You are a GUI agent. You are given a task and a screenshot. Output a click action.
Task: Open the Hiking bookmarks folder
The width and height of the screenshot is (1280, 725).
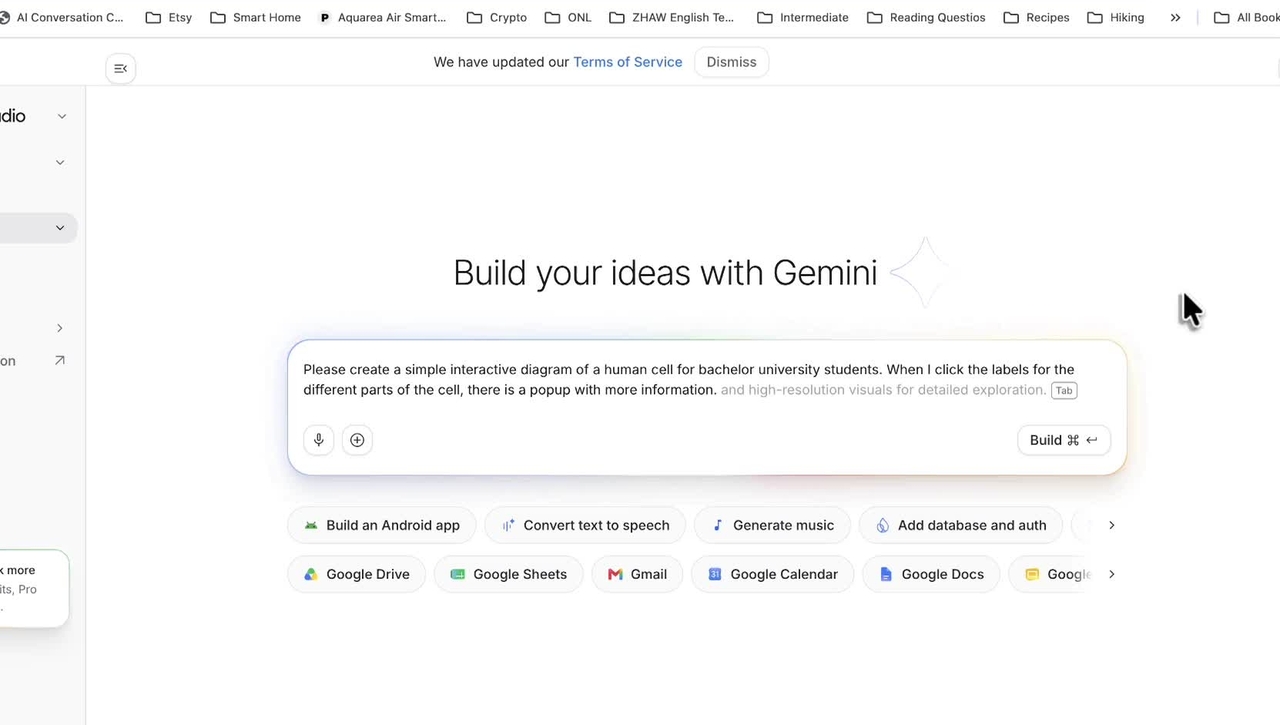coord(1115,17)
